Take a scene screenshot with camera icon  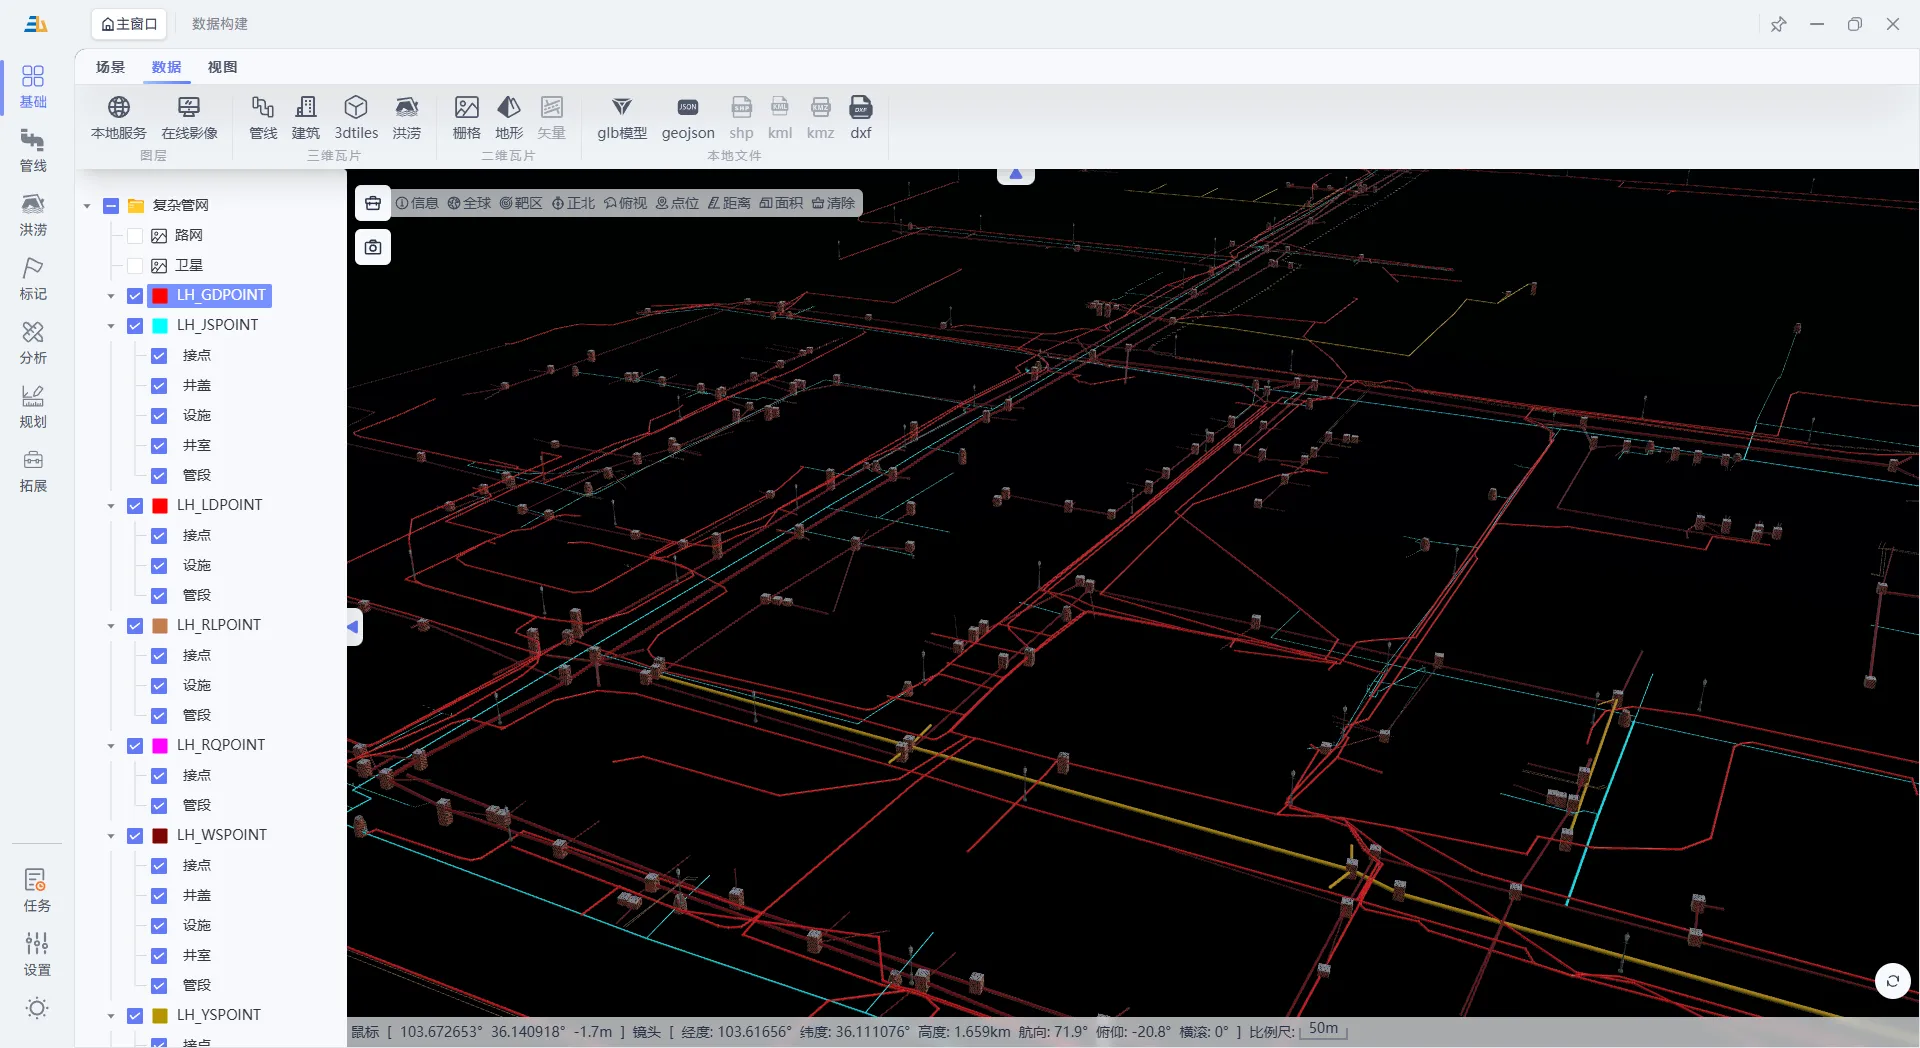coord(373,247)
